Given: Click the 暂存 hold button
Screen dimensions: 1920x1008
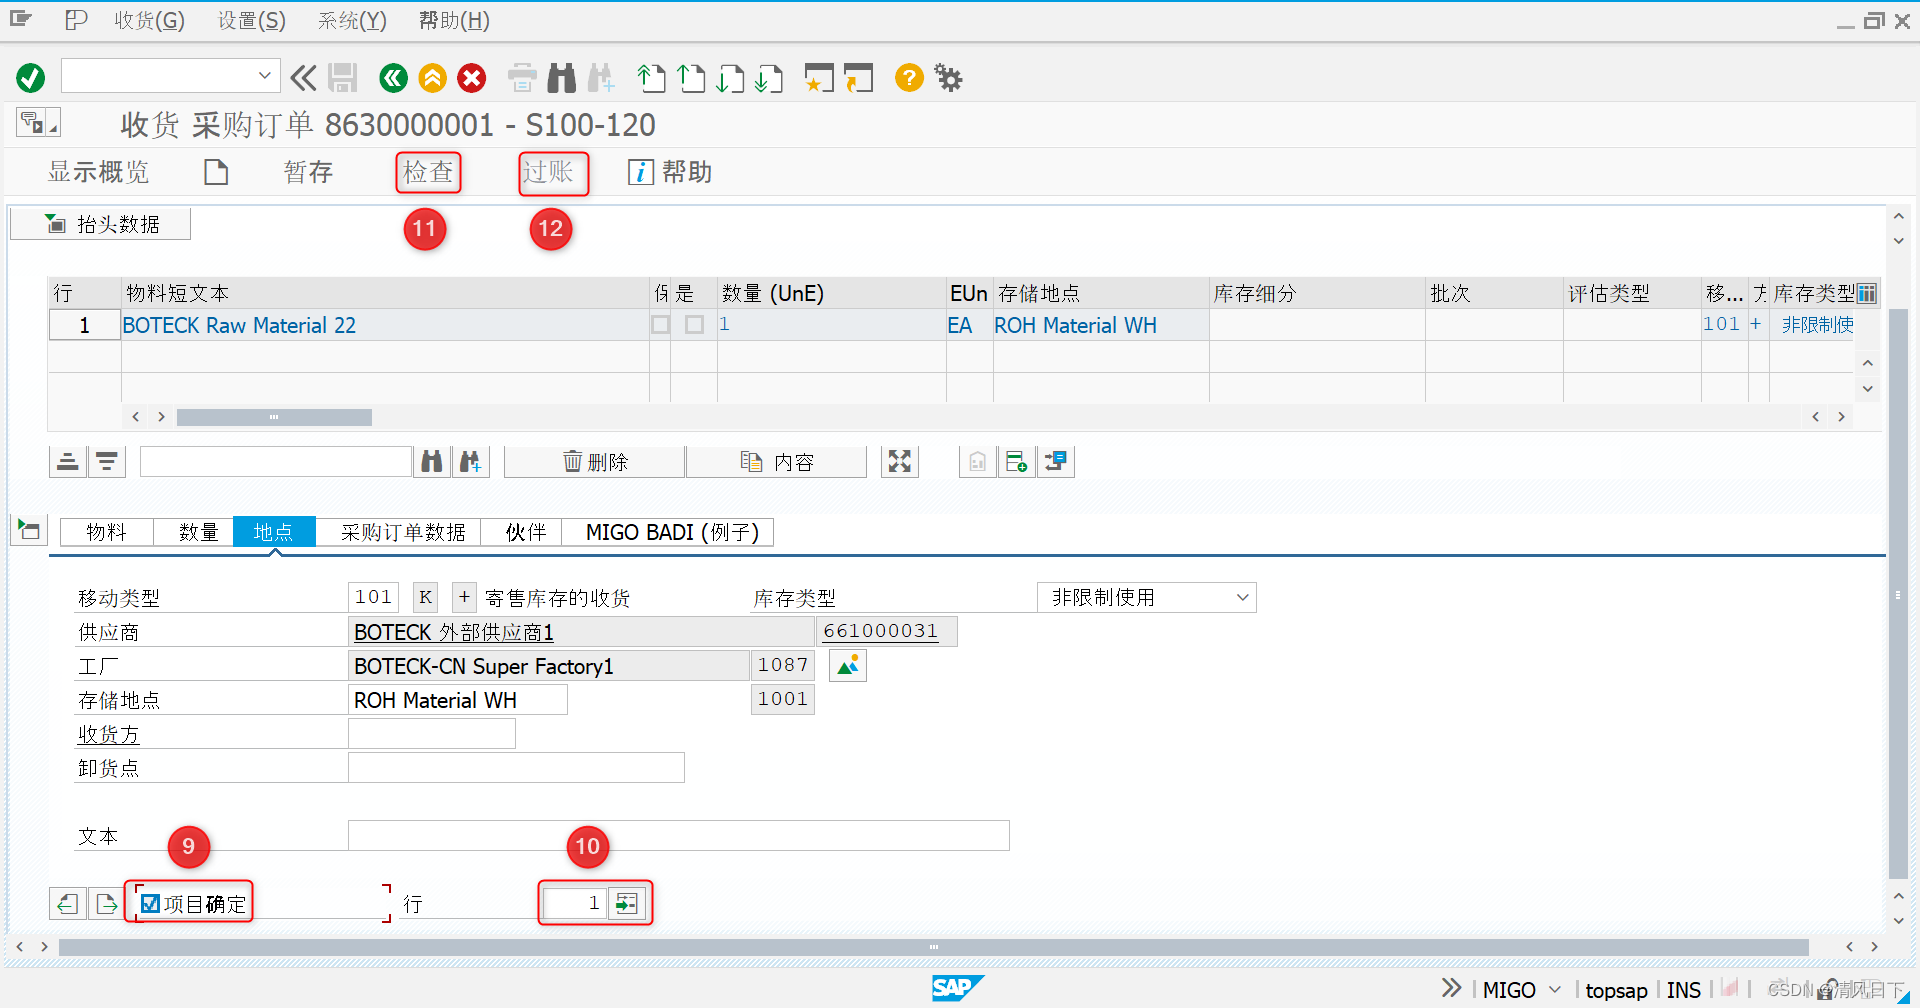Looking at the screenshot, I should (x=308, y=172).
